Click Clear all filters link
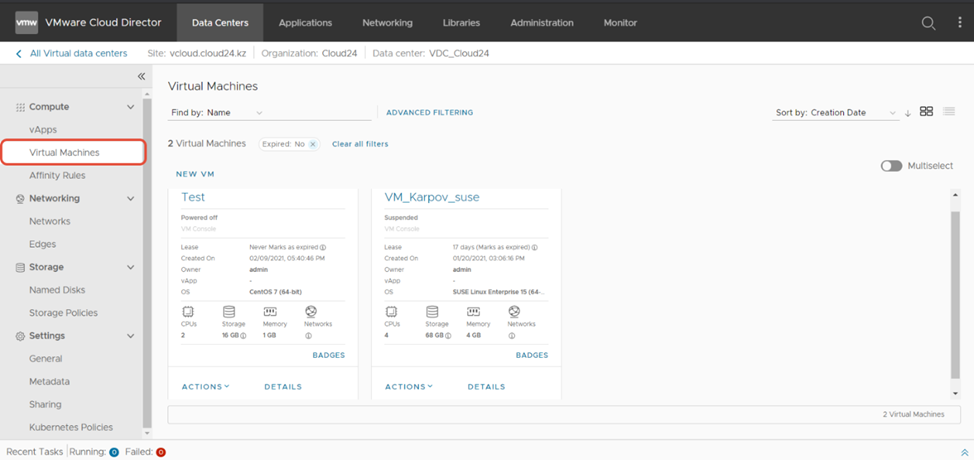 [x=360, y=144]
